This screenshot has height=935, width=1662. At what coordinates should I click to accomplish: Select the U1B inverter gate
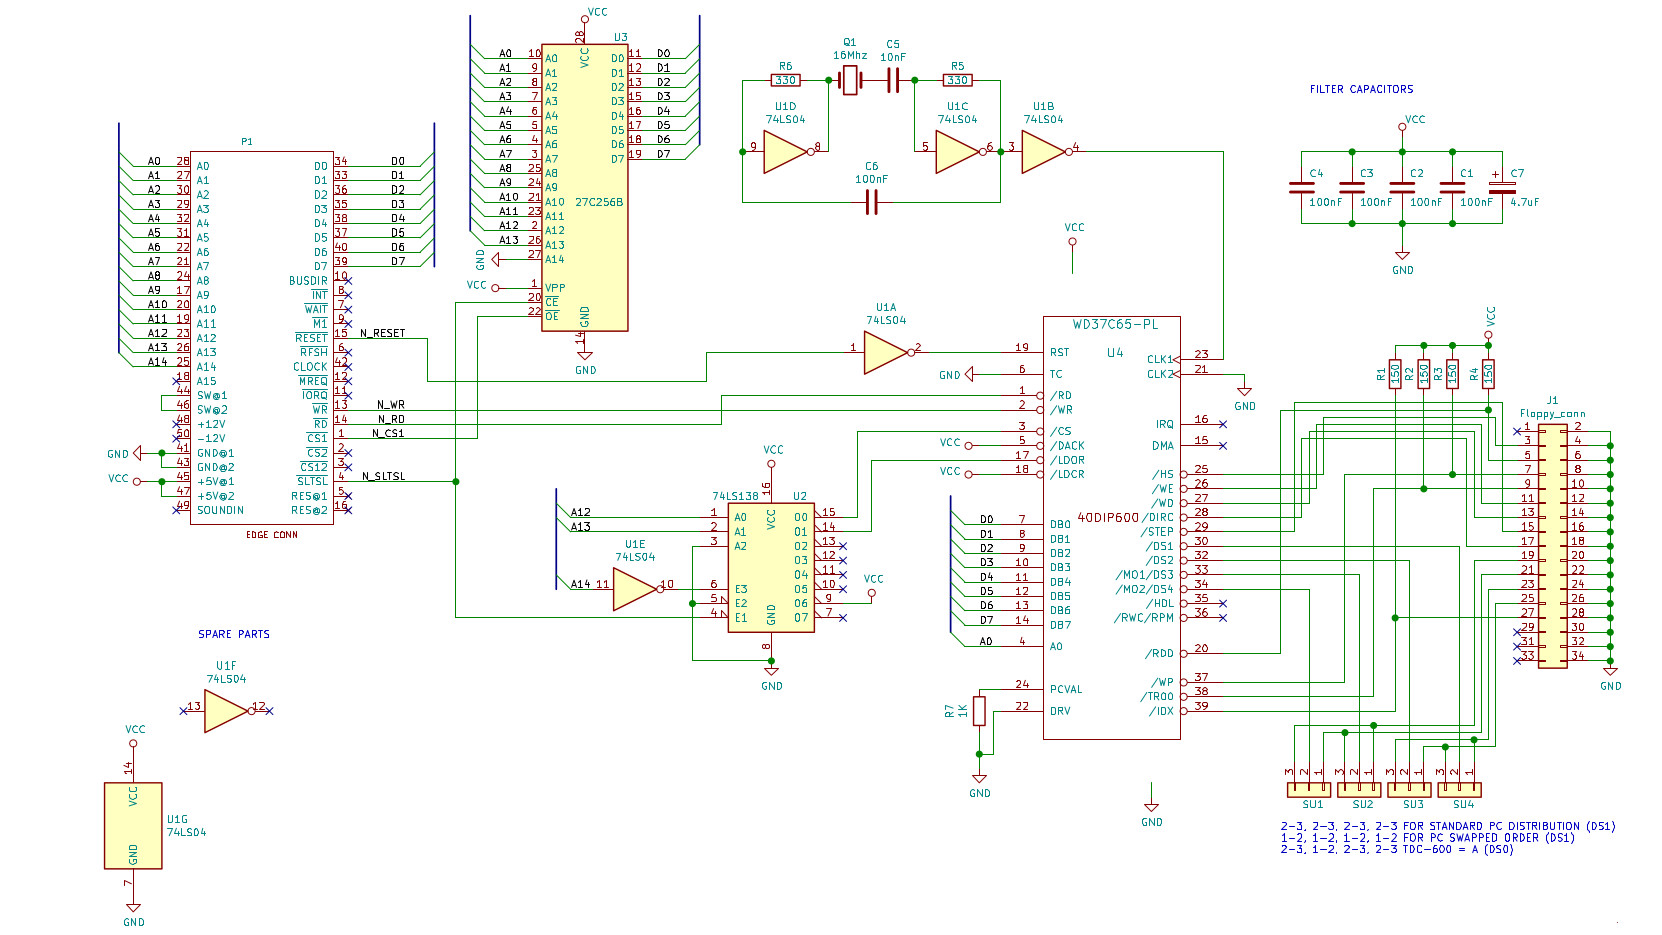1042,152
